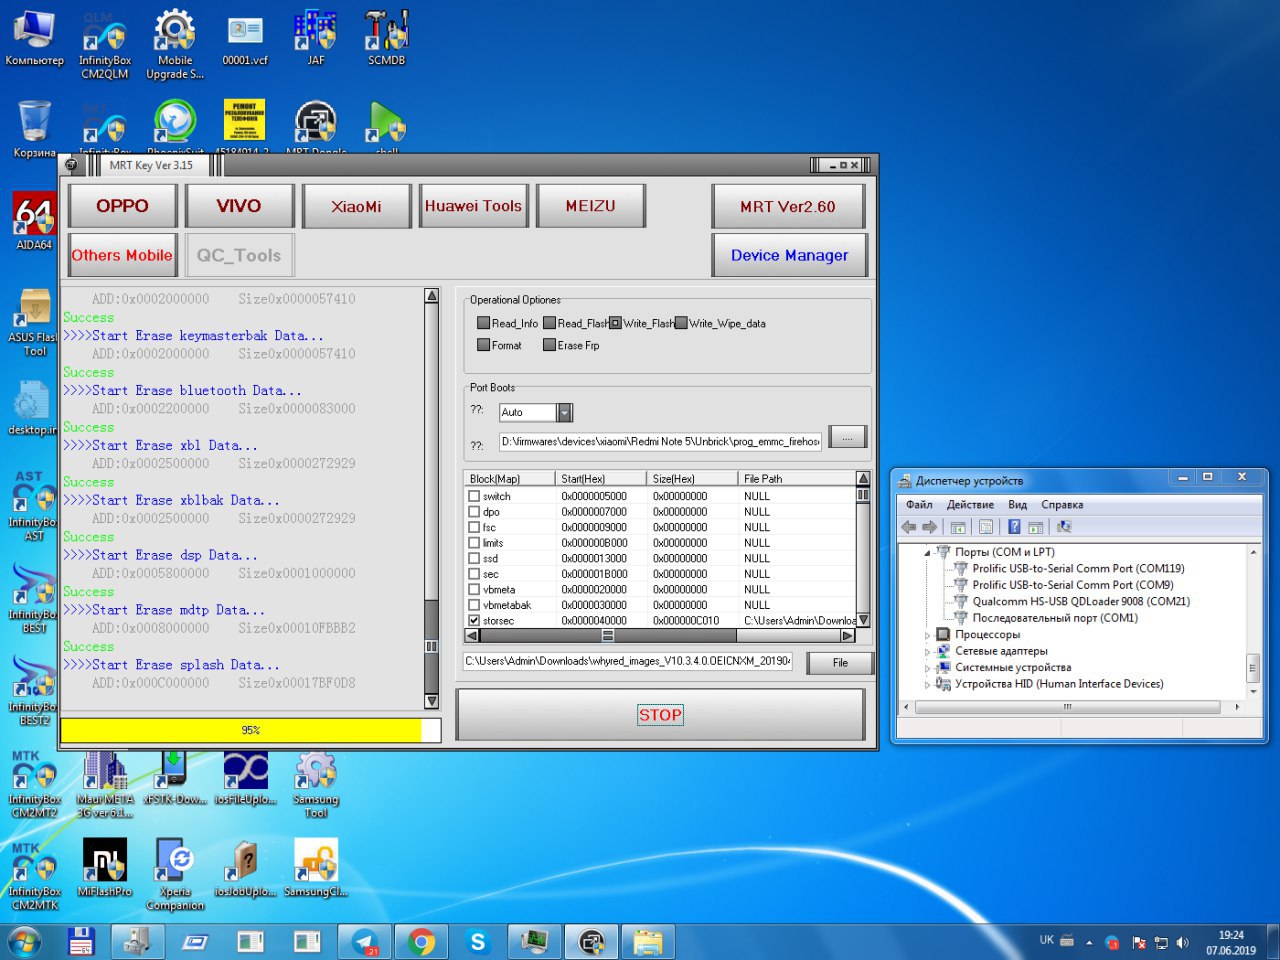The image size is (1280, 960).
Task: Click the Back arrow in Device Manager toolbar
Action: (909, 527)
